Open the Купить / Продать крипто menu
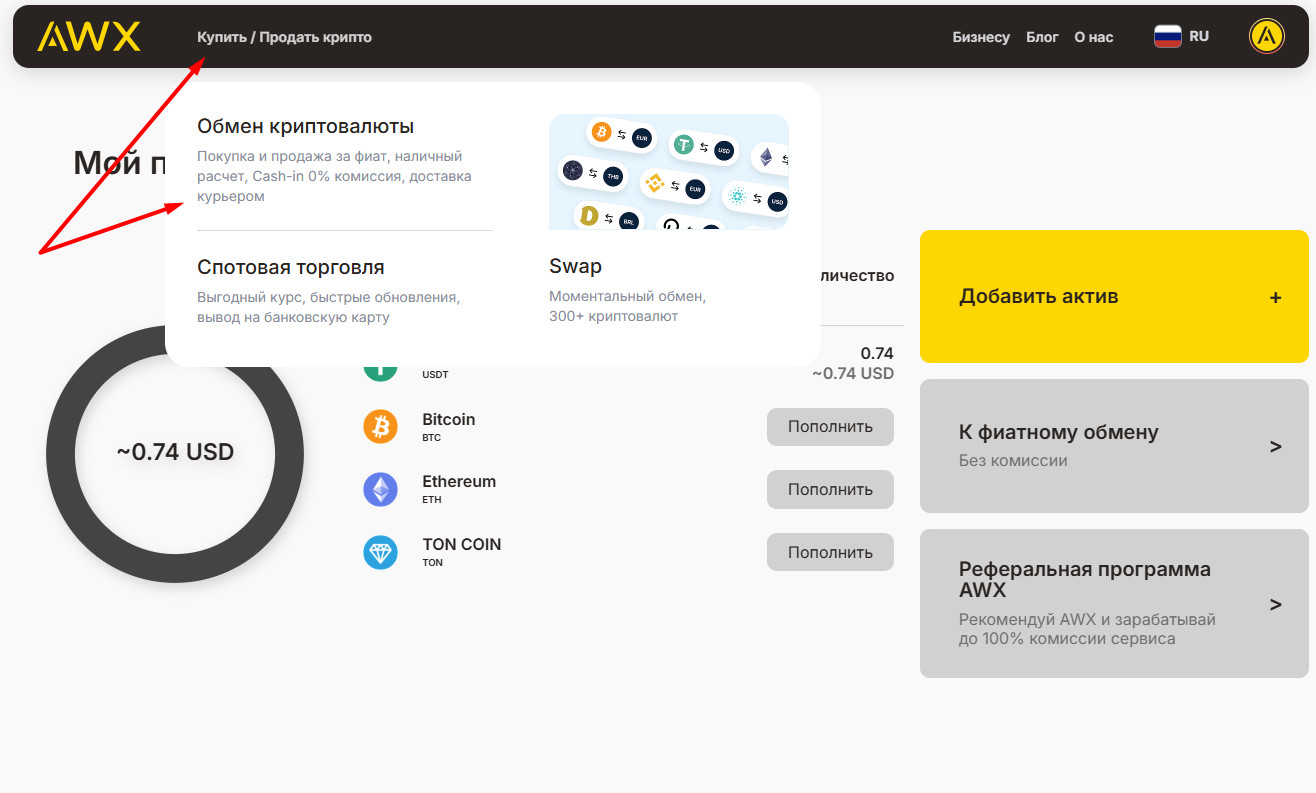The width and height of the screenshot is (1316, 793). click(284, 37)
